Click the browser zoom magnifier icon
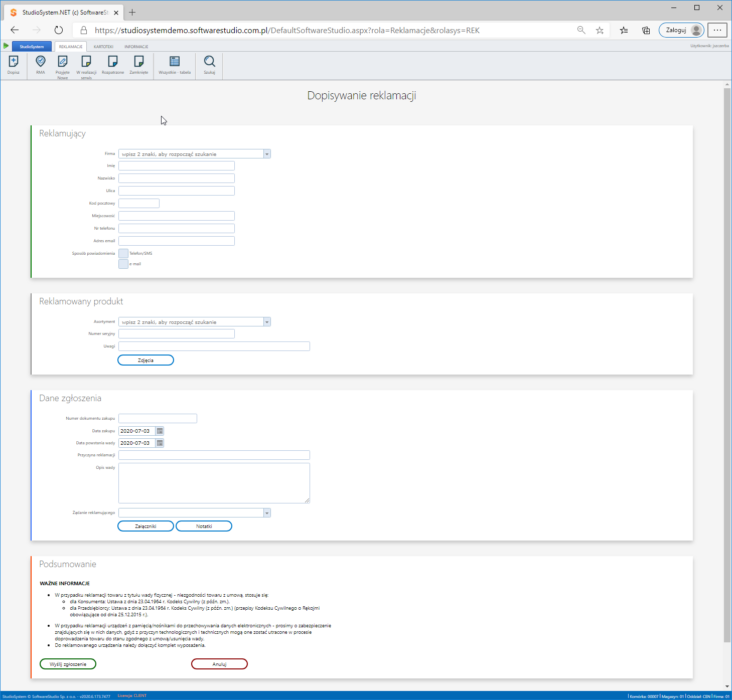Viewport: 732px width, 700px height. [x=581, y=30]
